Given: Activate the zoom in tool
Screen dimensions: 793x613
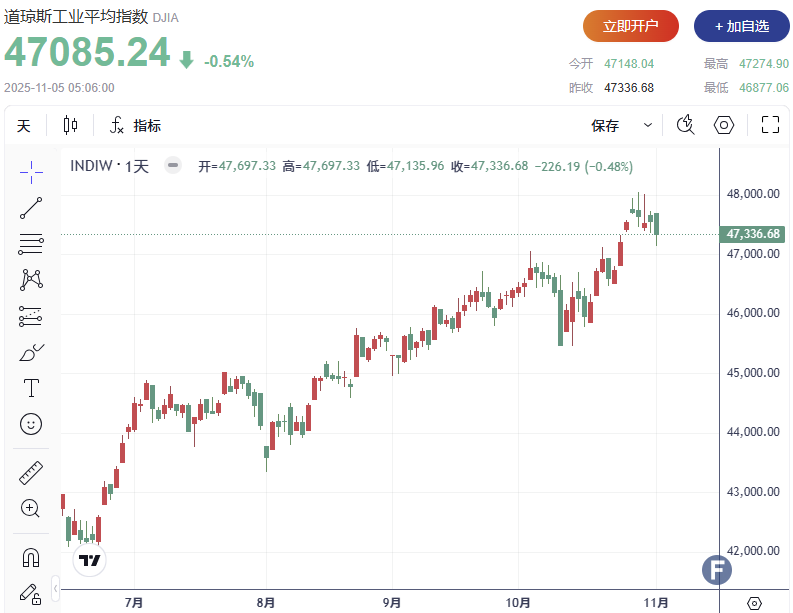Looking at the screenshot, I should (31, 508).
